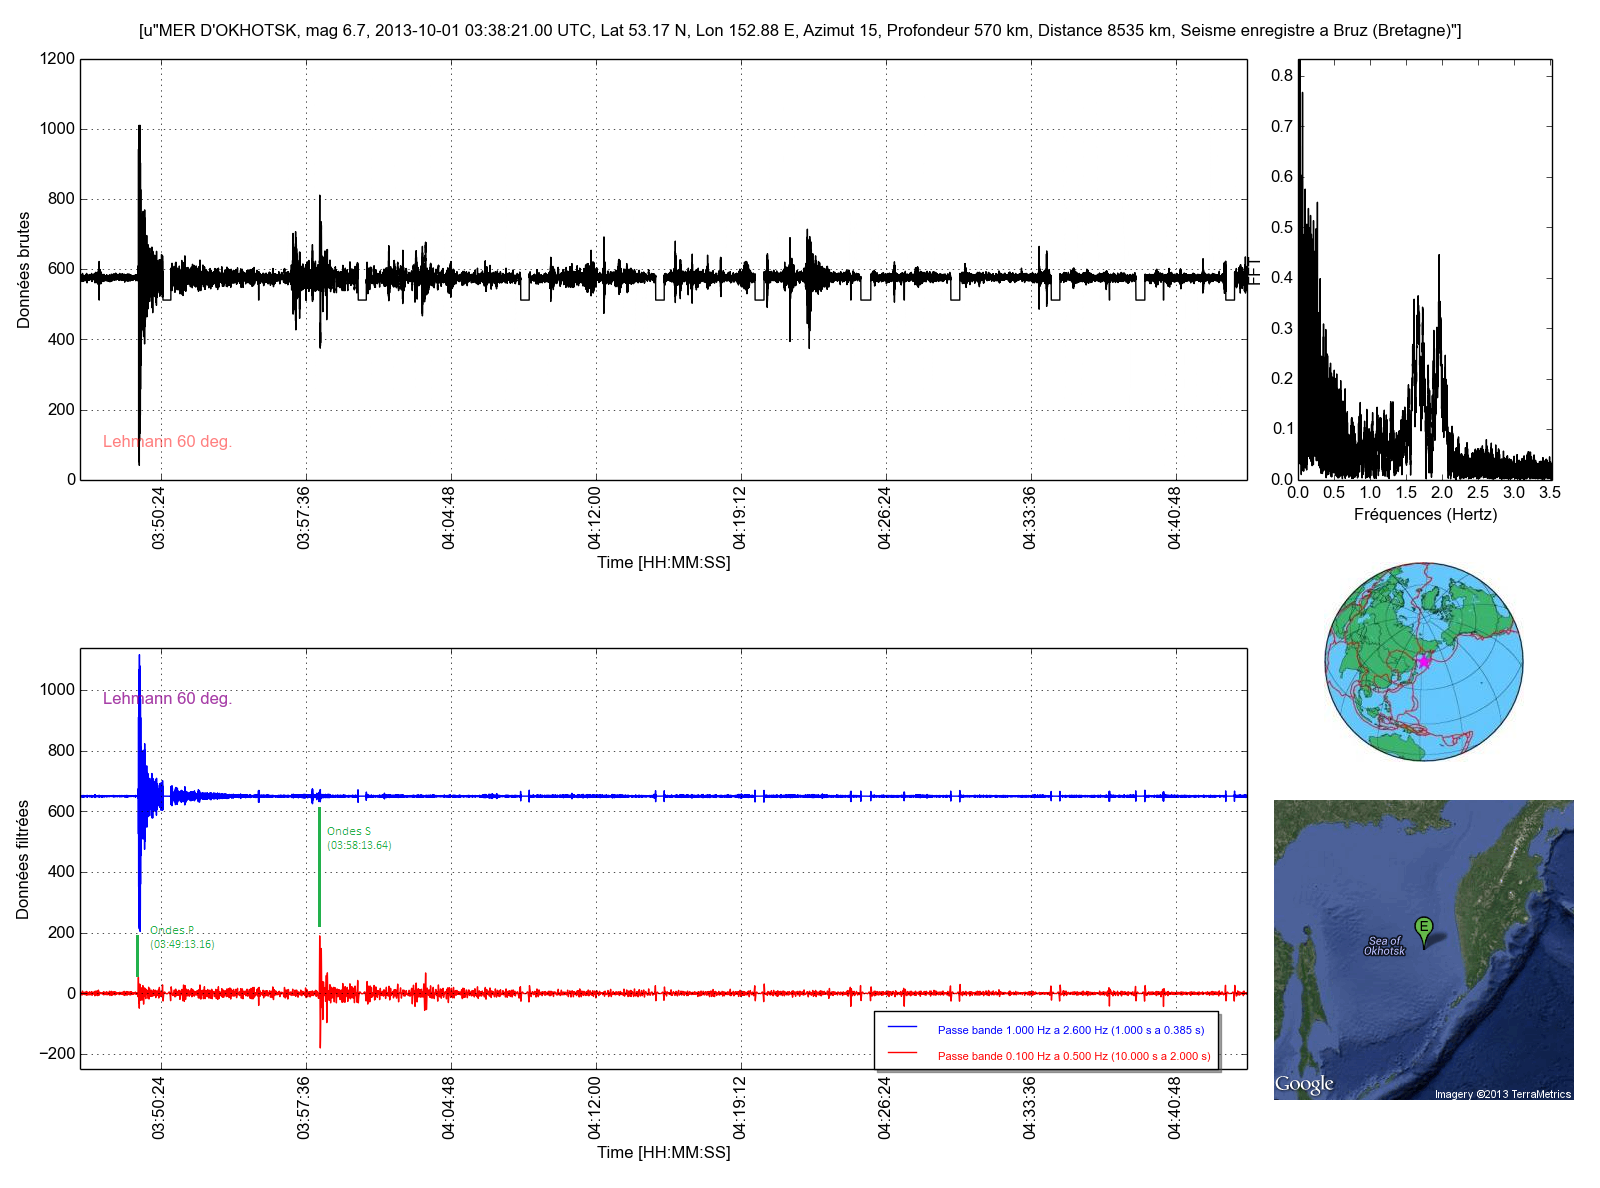The height and width of the screenshot is (1188, 1600).
Task: Click the Données brutes y-axis label
Action: 24,270
